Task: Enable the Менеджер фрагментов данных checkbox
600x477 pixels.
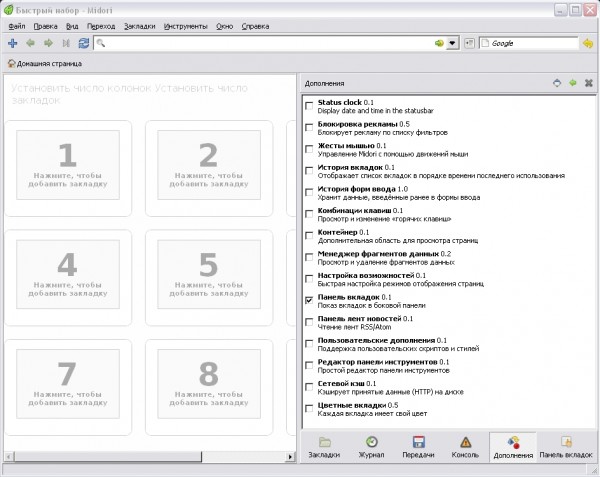Action: pyautogui.click(x=309, y=257)
